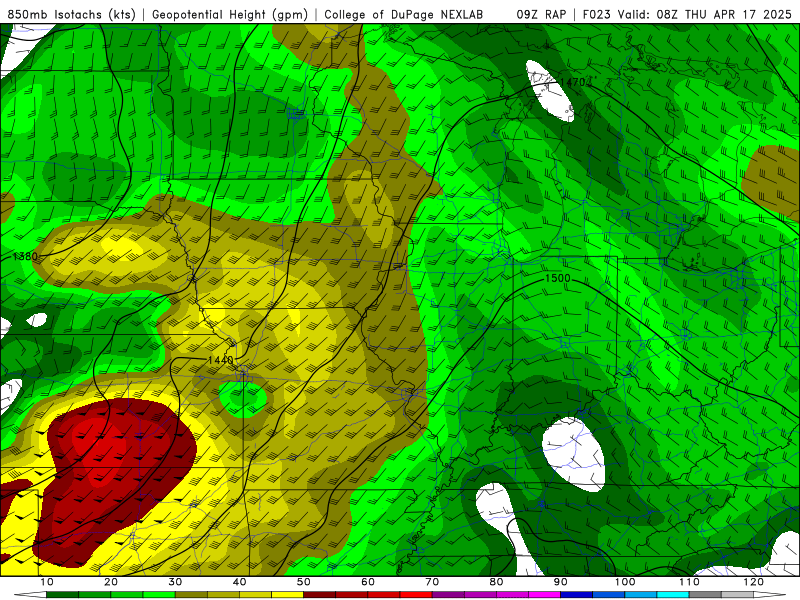Click the 1440 height contour label
Image resolution: width=800 pixels, height=600 pixels.
coord(220,360)
